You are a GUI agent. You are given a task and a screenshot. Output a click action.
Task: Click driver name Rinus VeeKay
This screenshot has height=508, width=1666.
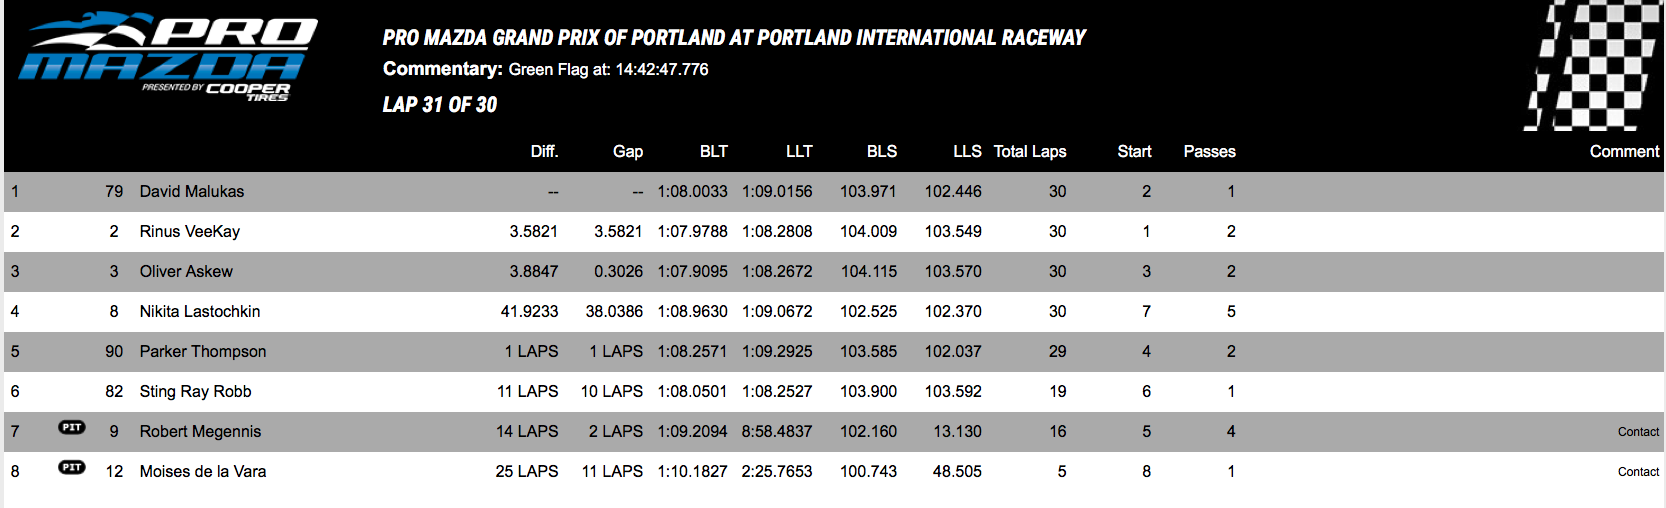[190, 231]
